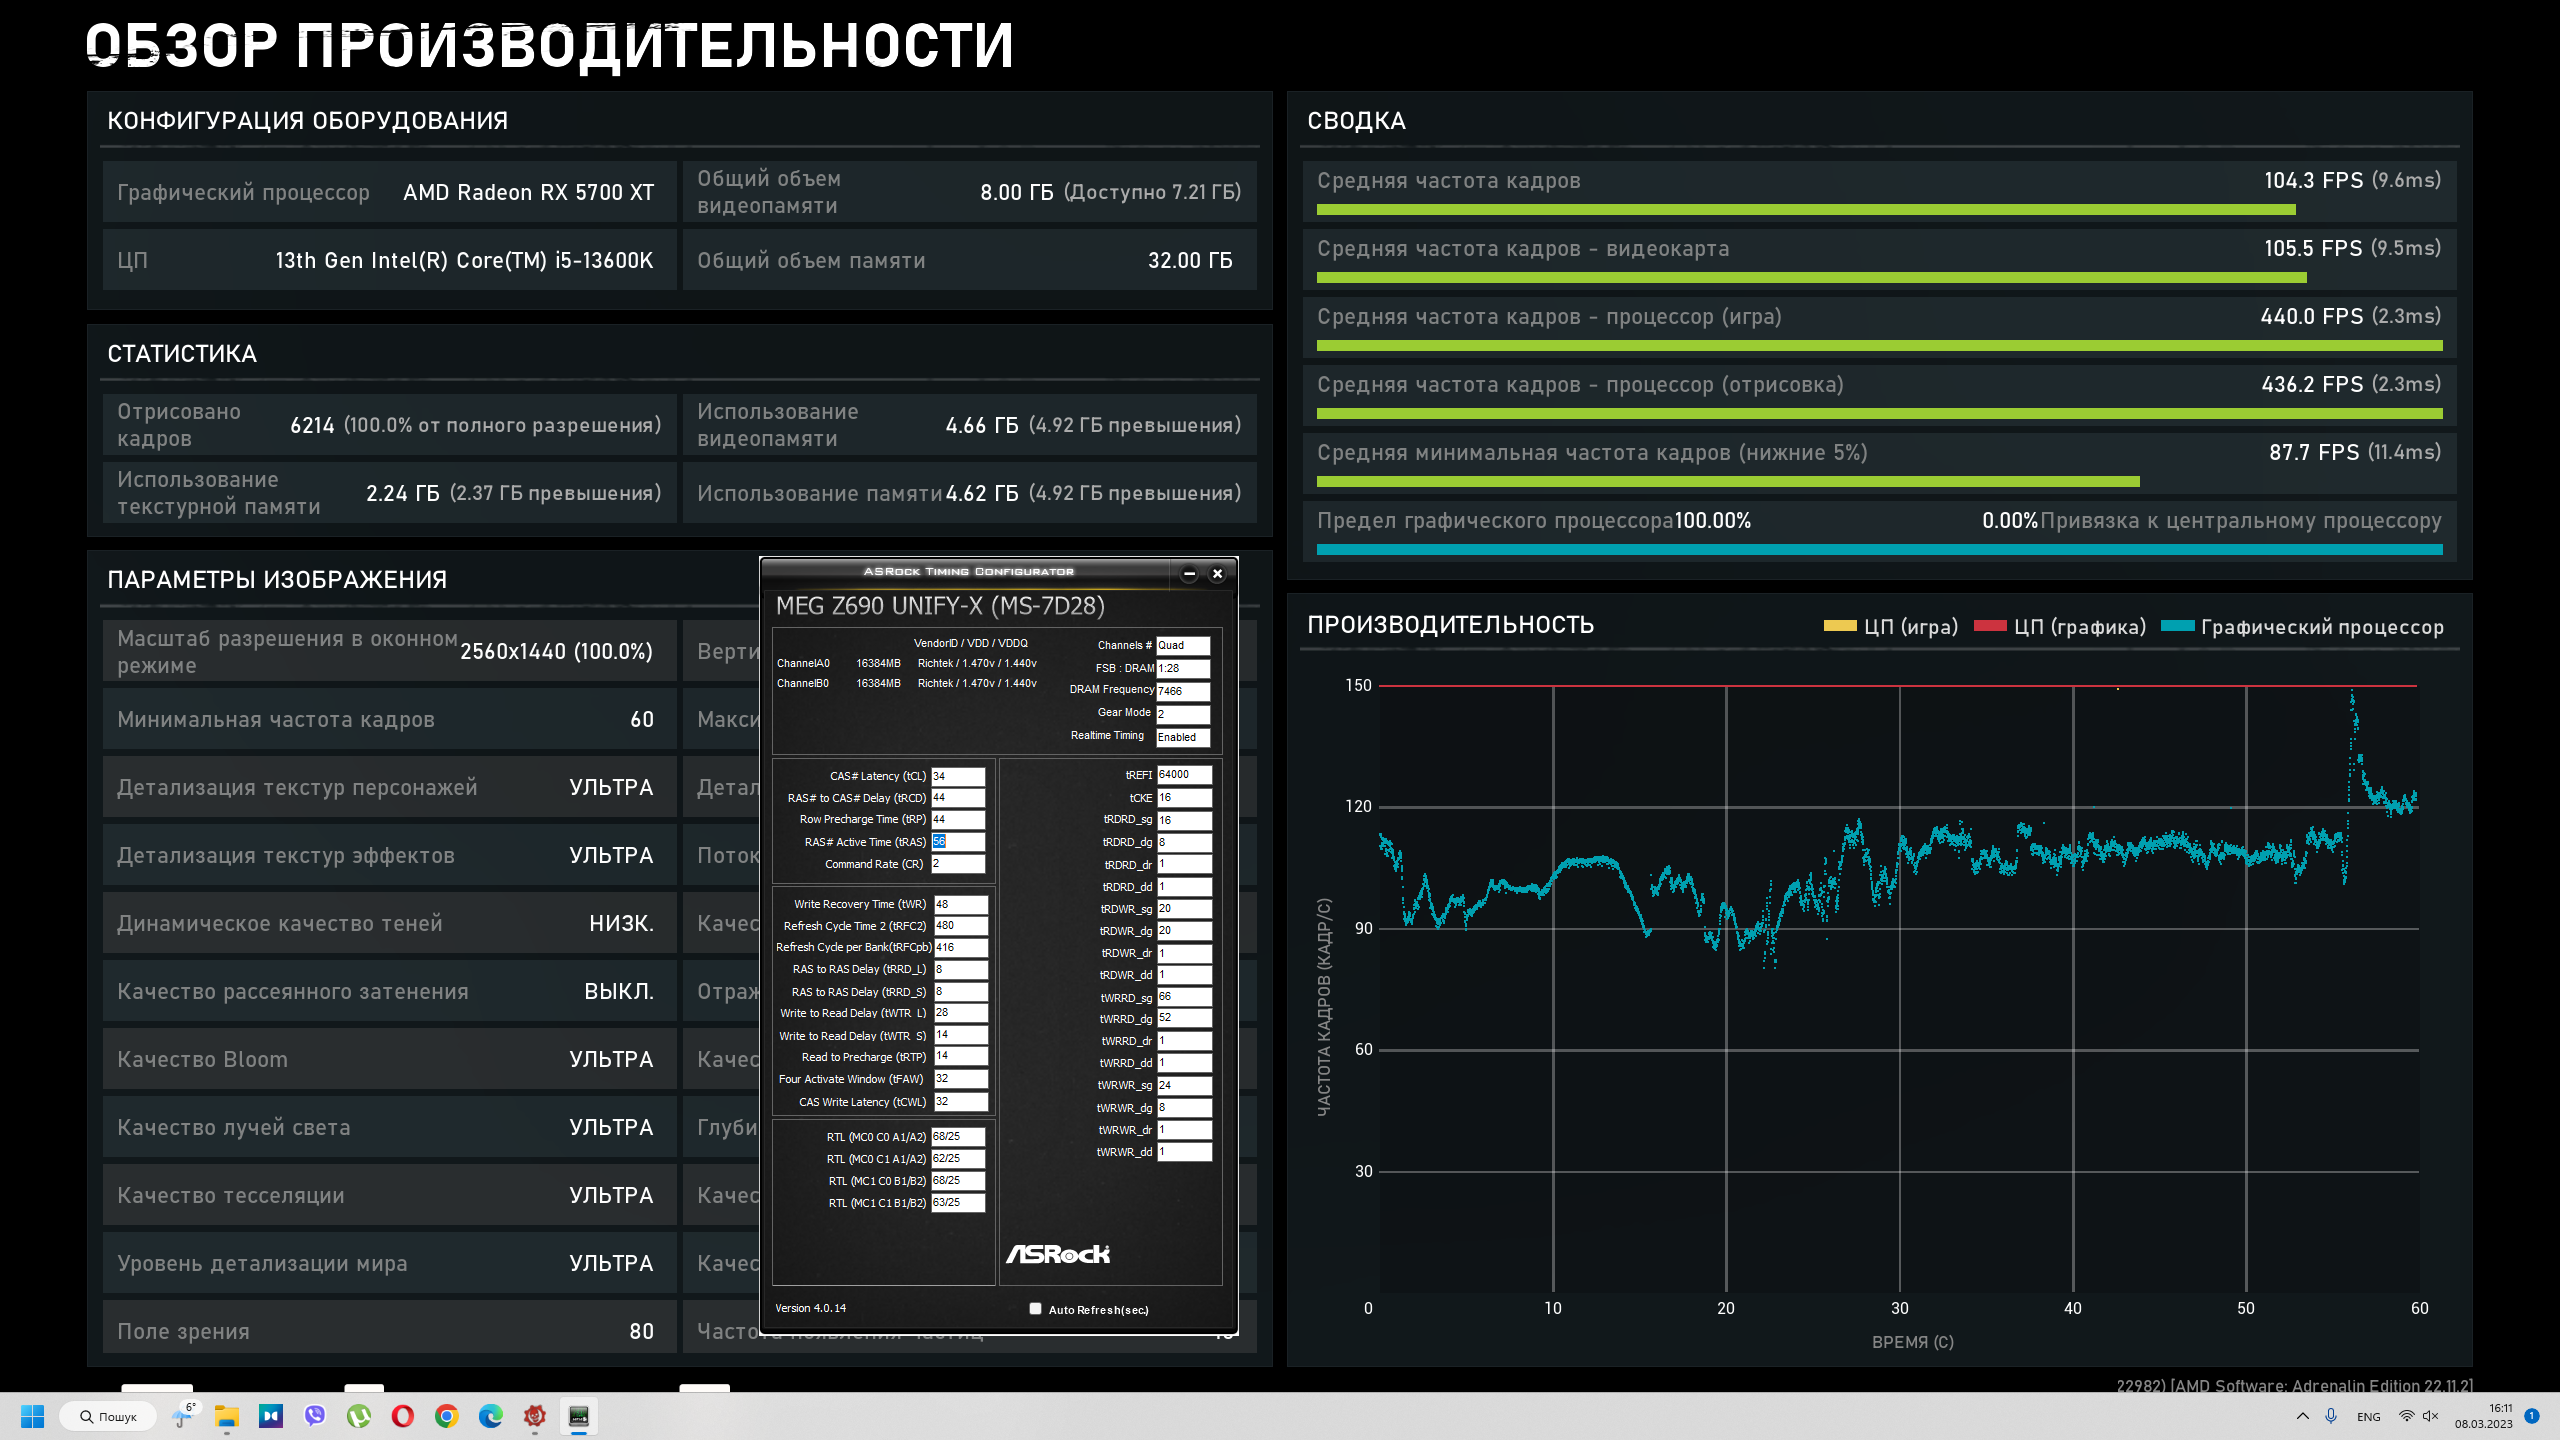Click the Динамическое качество теней НИЗК. row
Viewport: 2560px width, 1440px height.
pyautogui.click(x=389, y=923)
